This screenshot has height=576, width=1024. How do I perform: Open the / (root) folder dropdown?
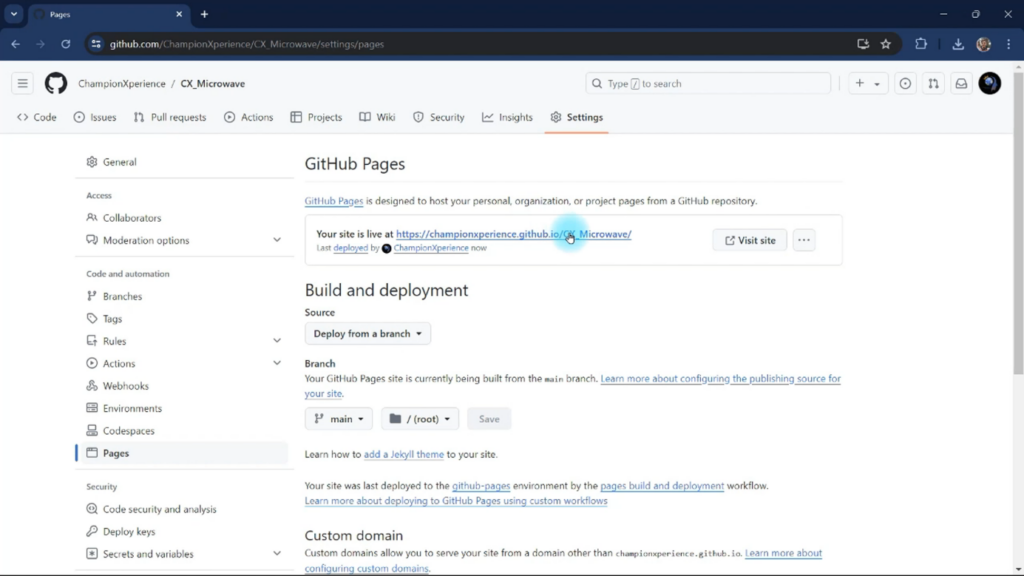click(x=420, y=419)
